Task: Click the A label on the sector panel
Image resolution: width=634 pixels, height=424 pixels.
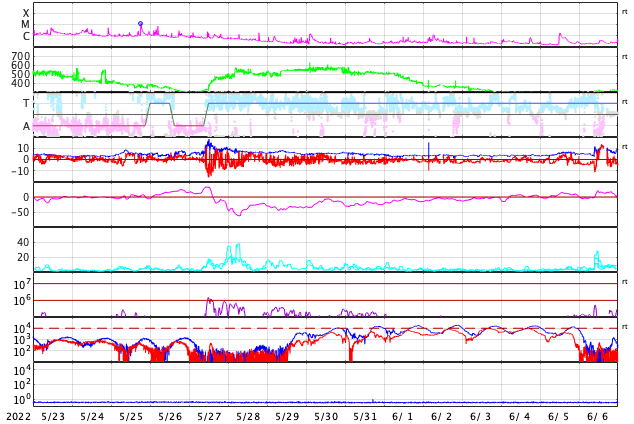Action: 26,126
